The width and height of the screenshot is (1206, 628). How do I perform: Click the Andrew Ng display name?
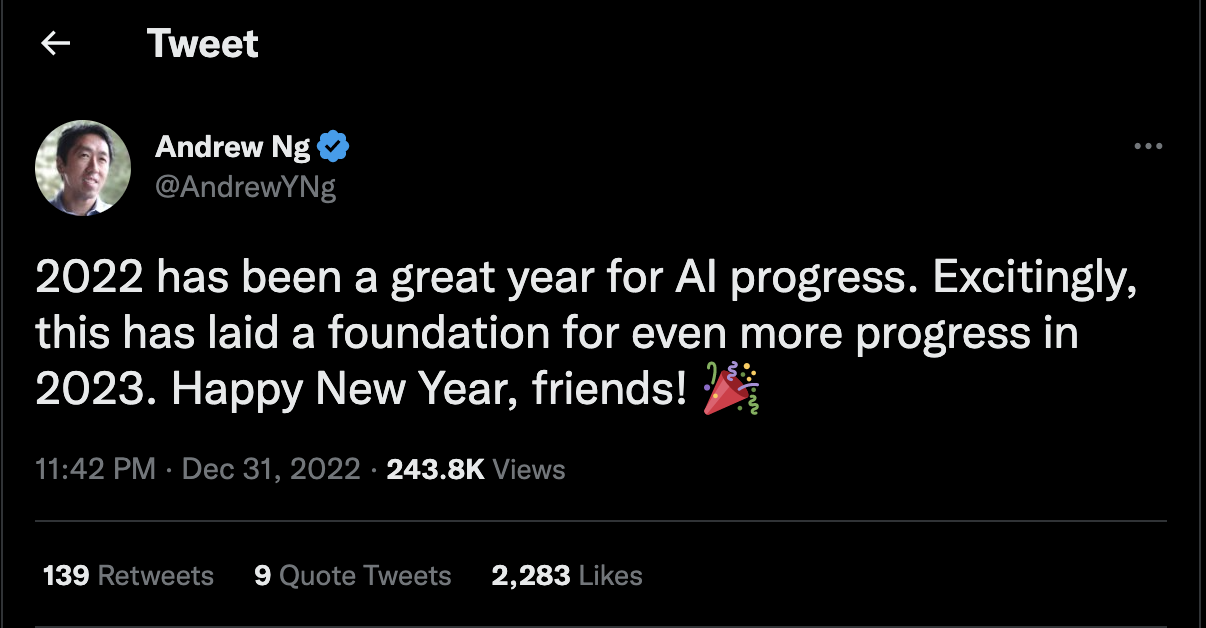[233, 148]
